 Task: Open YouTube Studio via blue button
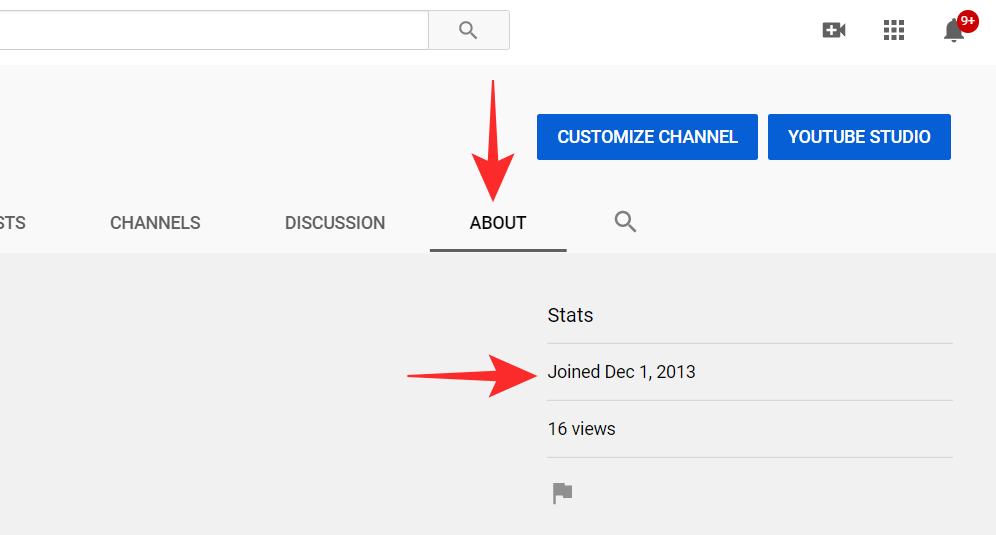click(x=859, y=137)
